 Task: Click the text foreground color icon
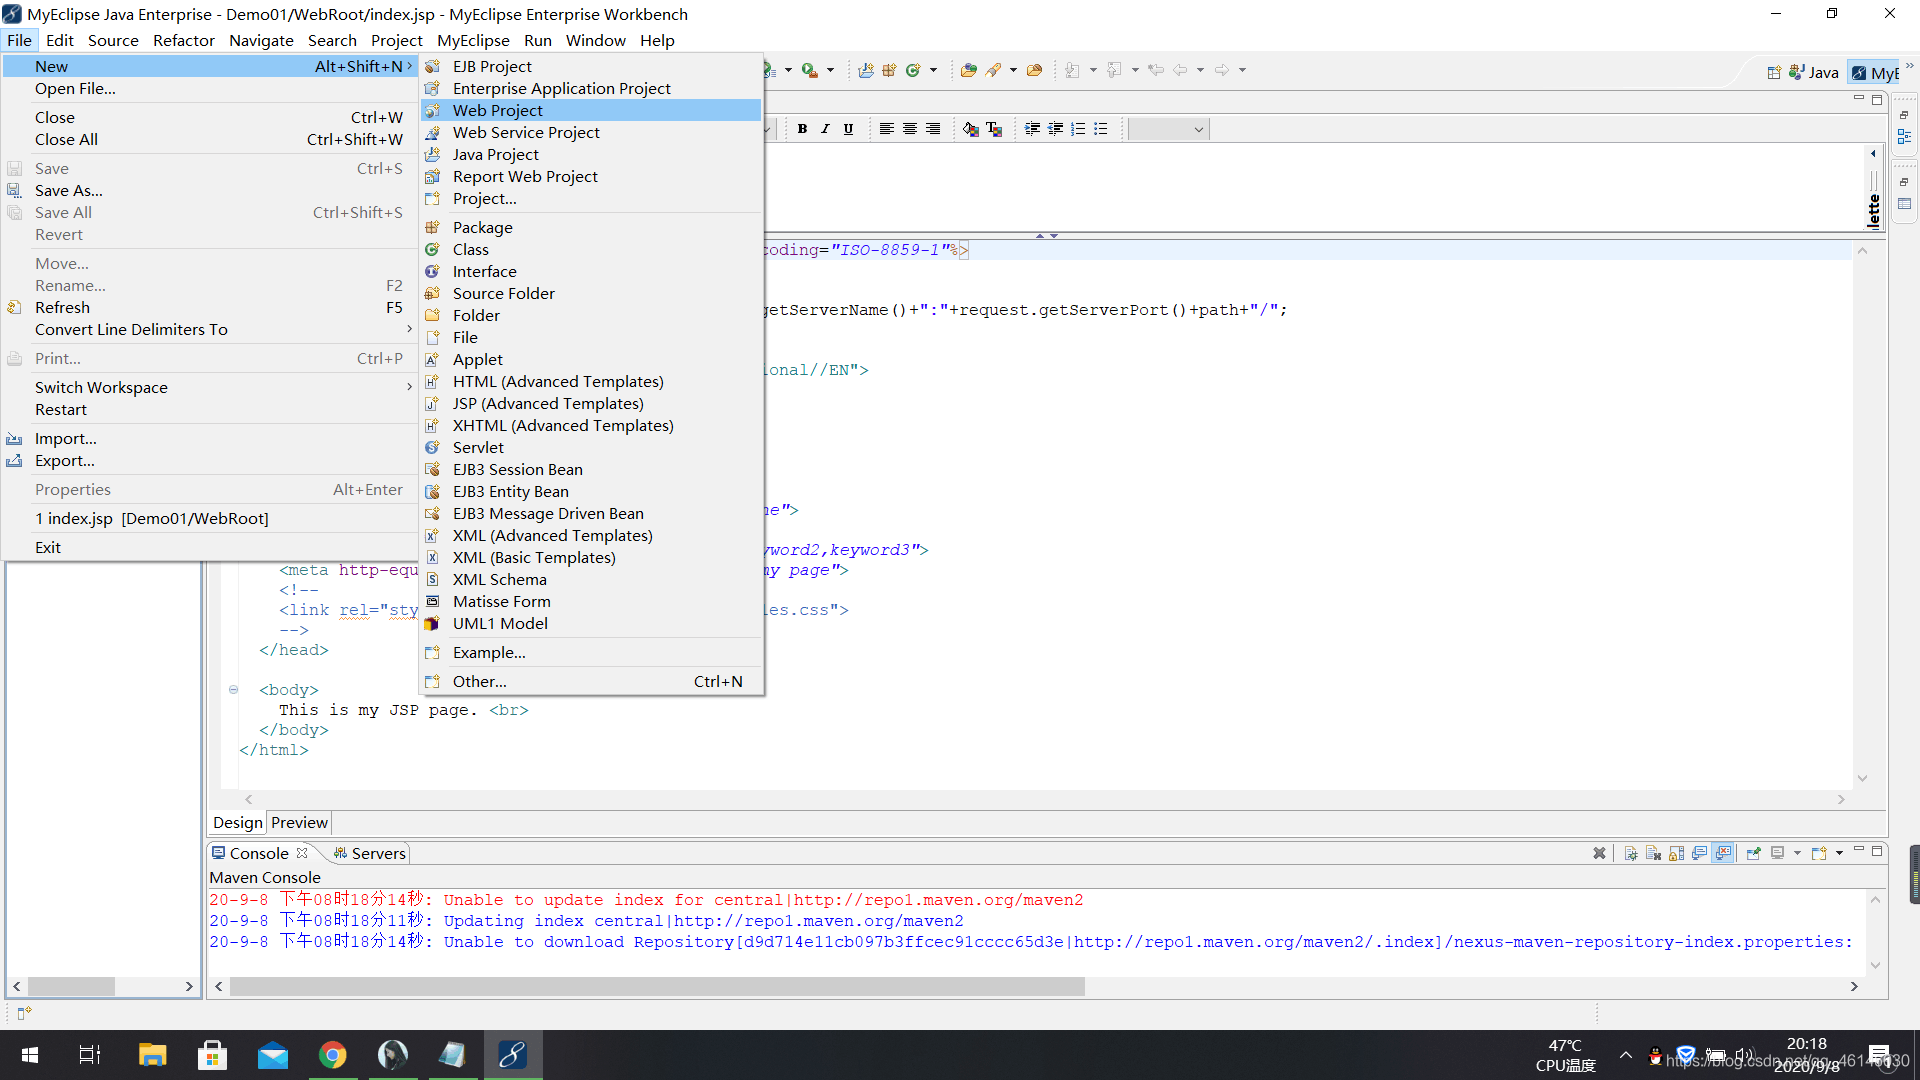point(994,129)
